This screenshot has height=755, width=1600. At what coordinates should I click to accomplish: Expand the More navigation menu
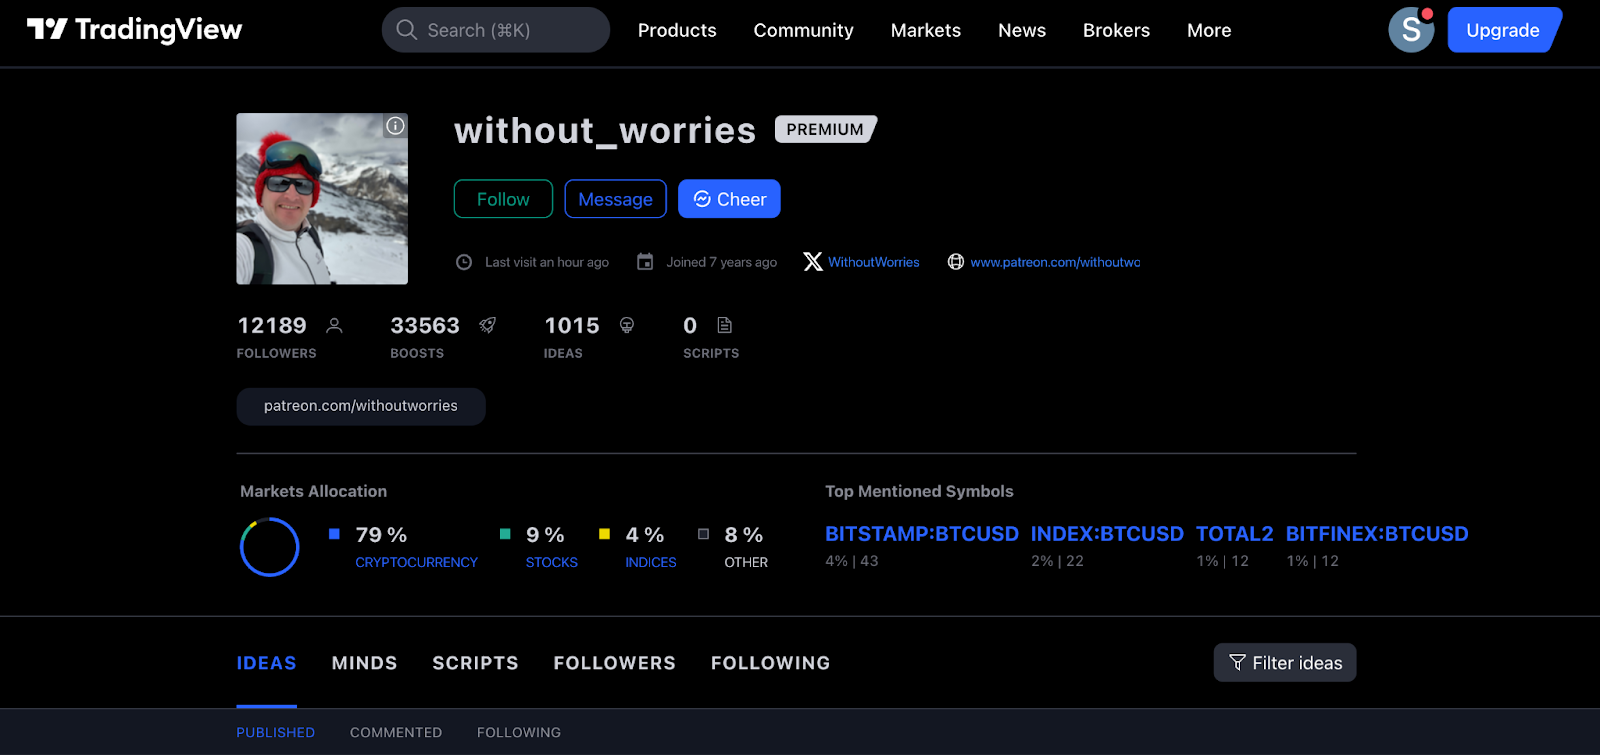click(1208, 30)
